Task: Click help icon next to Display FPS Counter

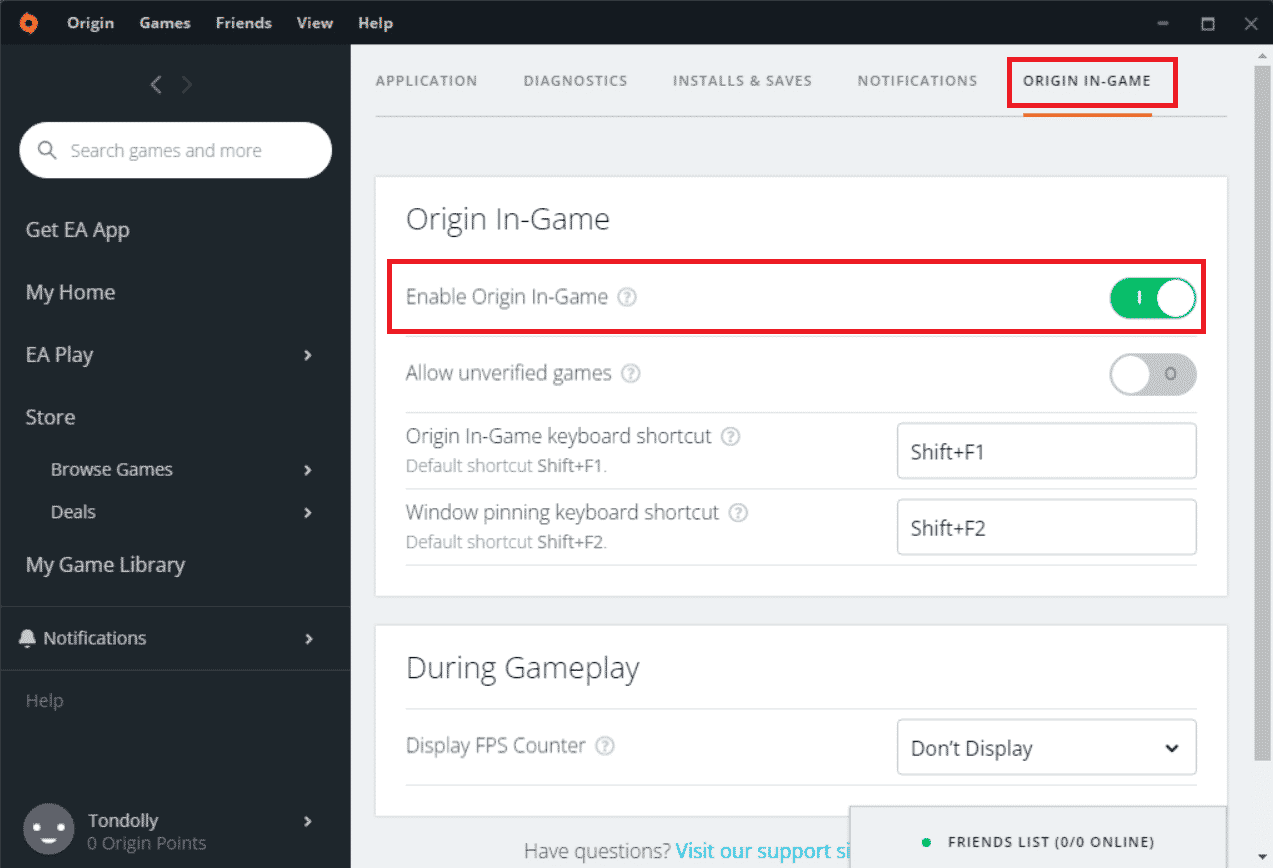Action: 605,746
